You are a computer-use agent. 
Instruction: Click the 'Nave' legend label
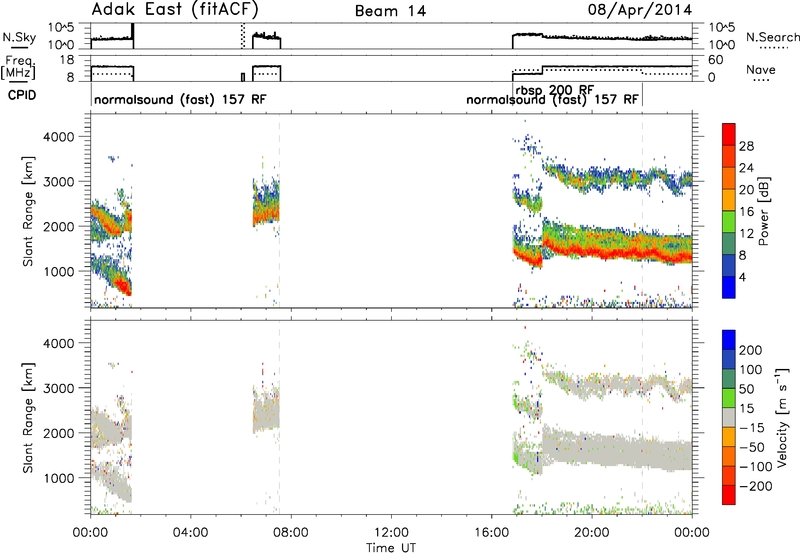pos(761,70)
